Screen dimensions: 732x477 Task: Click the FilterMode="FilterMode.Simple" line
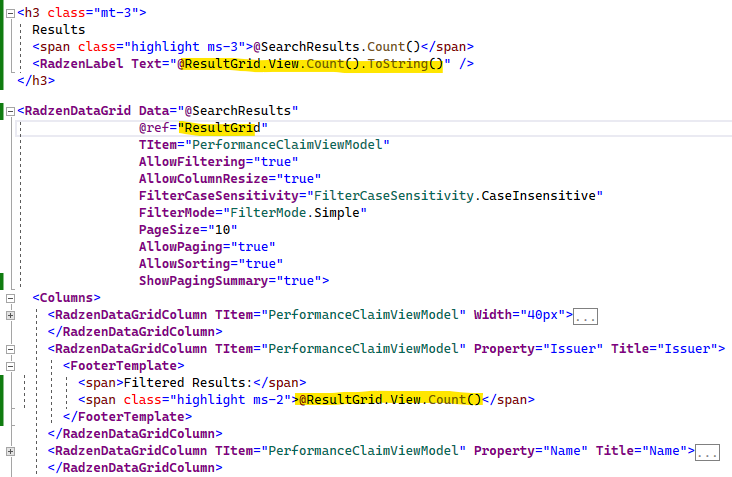[x=253, y=213]
